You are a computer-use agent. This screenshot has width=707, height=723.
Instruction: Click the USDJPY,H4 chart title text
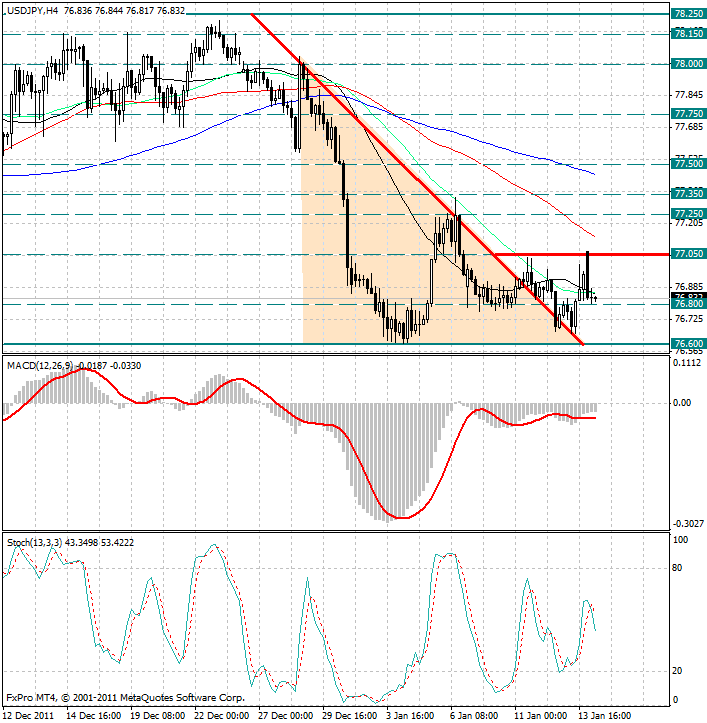pos(30,9)
